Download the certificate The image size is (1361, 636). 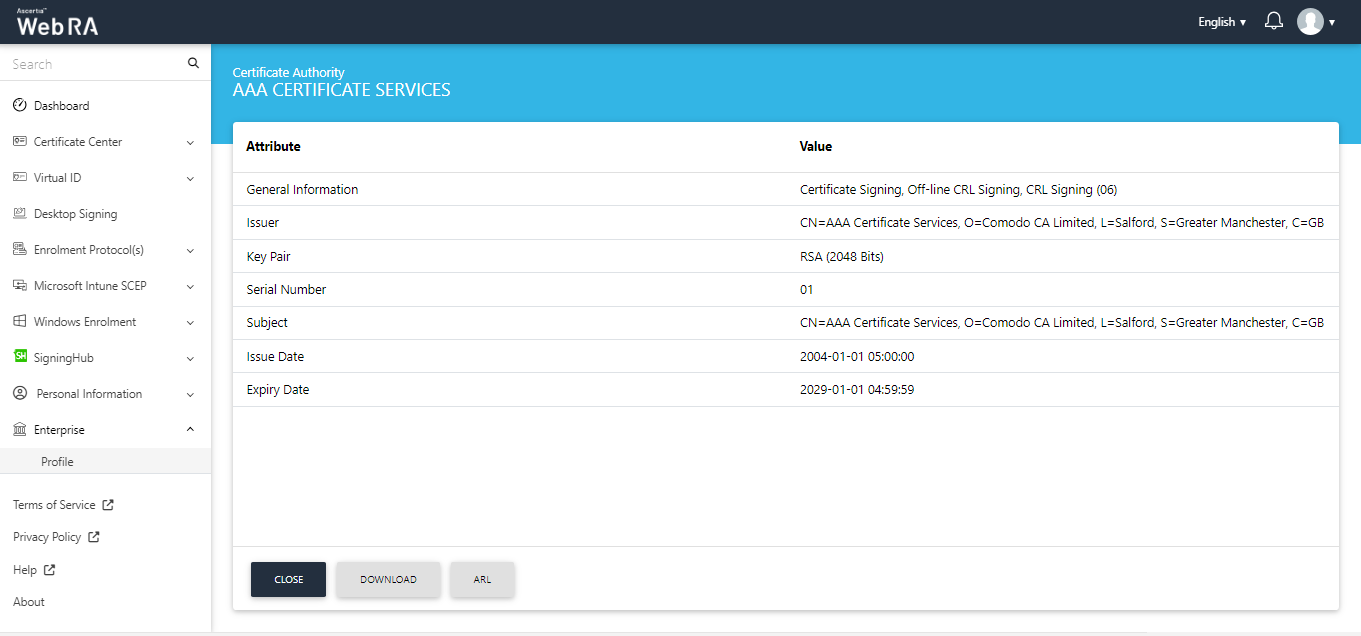click(x=388, y=580)
